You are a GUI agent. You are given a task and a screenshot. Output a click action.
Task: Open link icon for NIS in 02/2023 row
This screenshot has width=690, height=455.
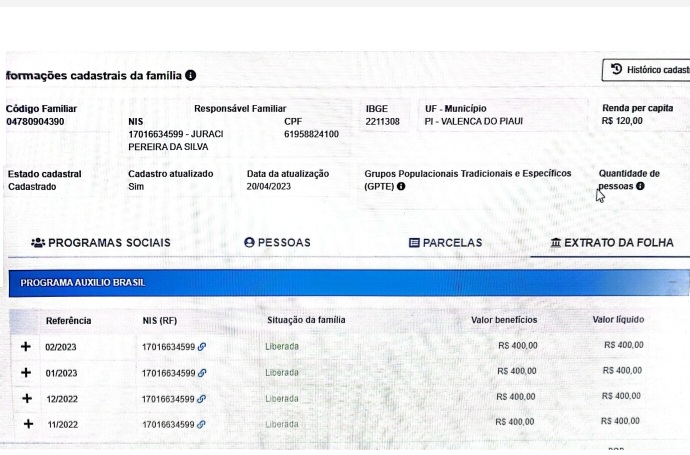pyautogui.click(x=202, y=347)
